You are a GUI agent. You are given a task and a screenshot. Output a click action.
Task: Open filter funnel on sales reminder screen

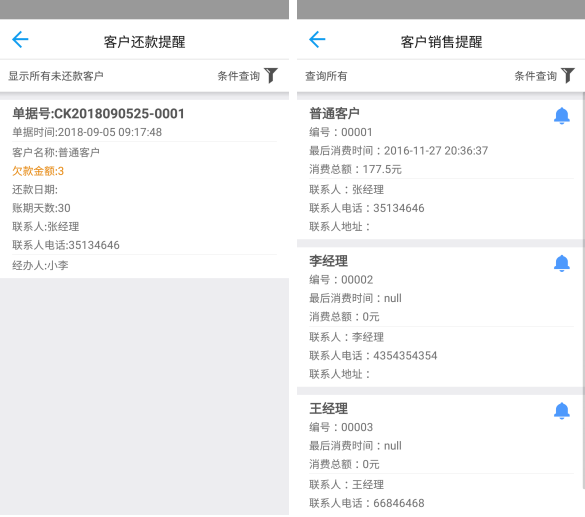[x=568, y=75]
